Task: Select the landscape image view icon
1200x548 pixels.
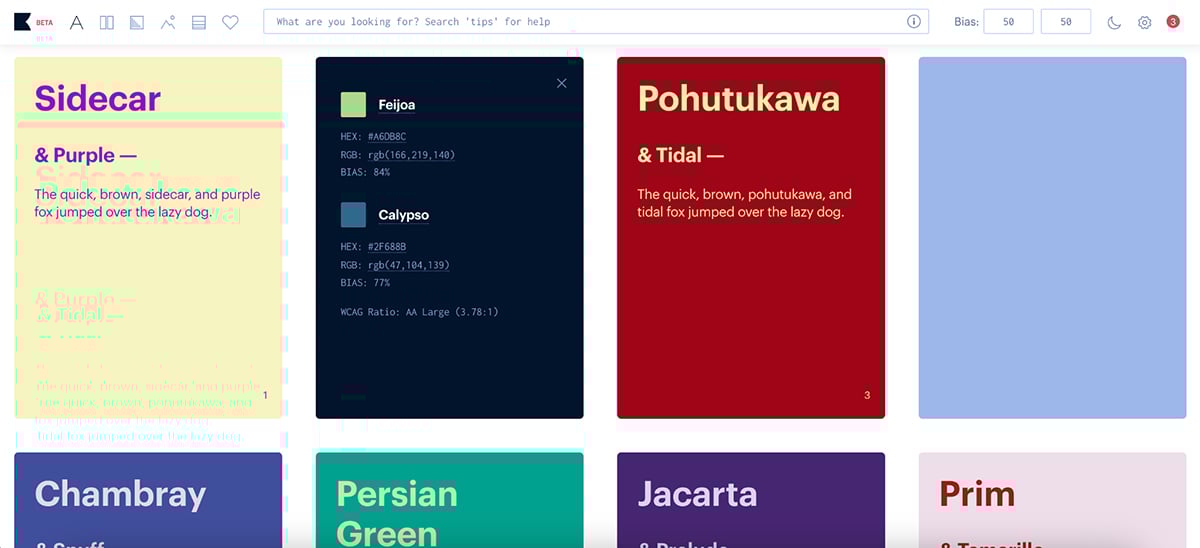Action: click(x=168, y=22)
